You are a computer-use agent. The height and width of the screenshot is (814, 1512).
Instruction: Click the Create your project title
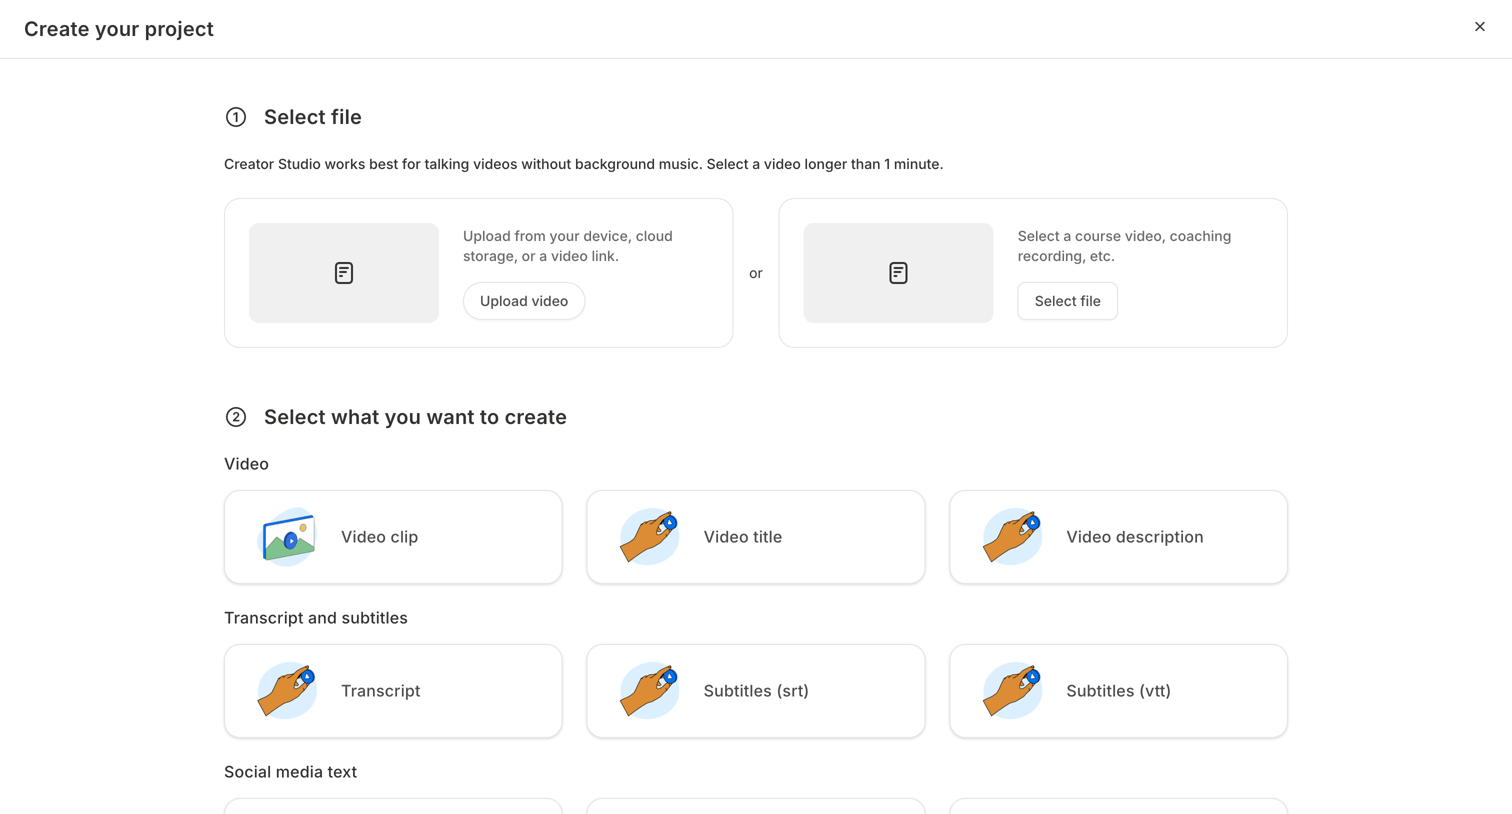point(119,29)
